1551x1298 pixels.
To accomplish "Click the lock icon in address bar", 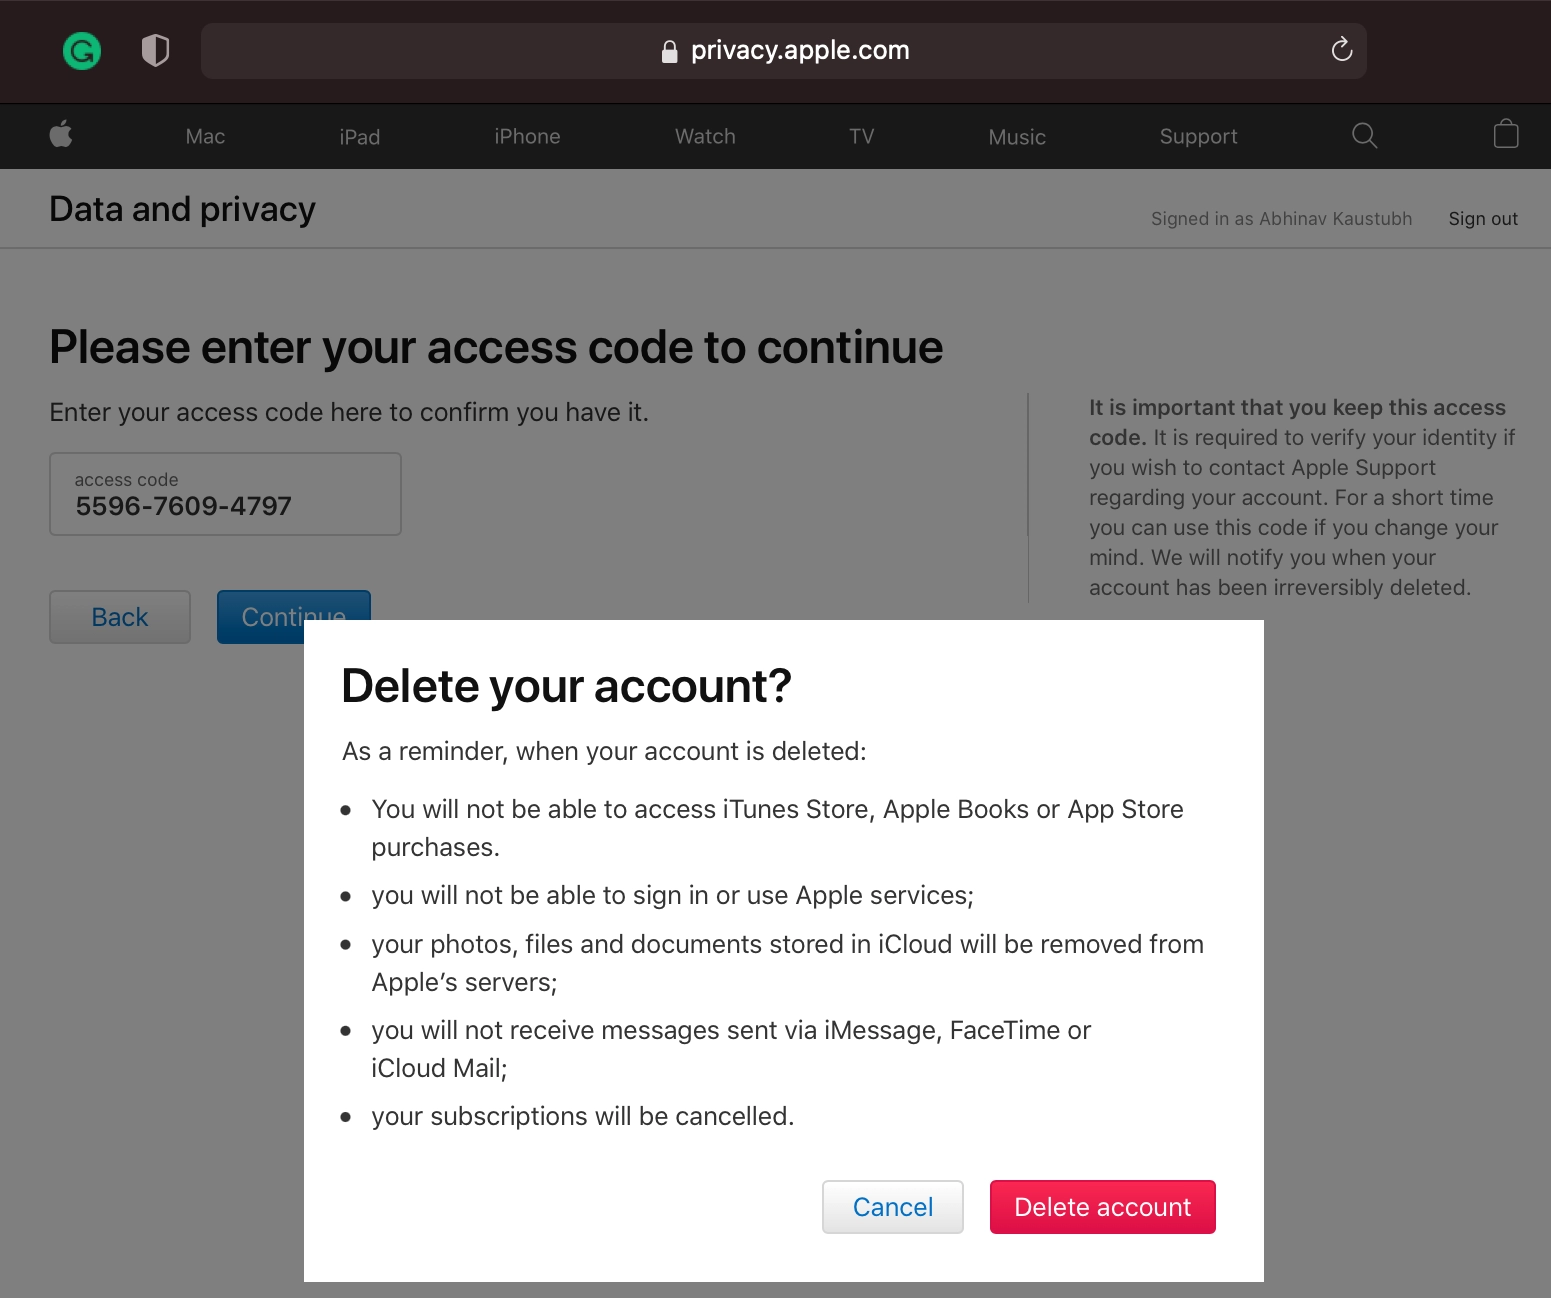I will point(670,52).
